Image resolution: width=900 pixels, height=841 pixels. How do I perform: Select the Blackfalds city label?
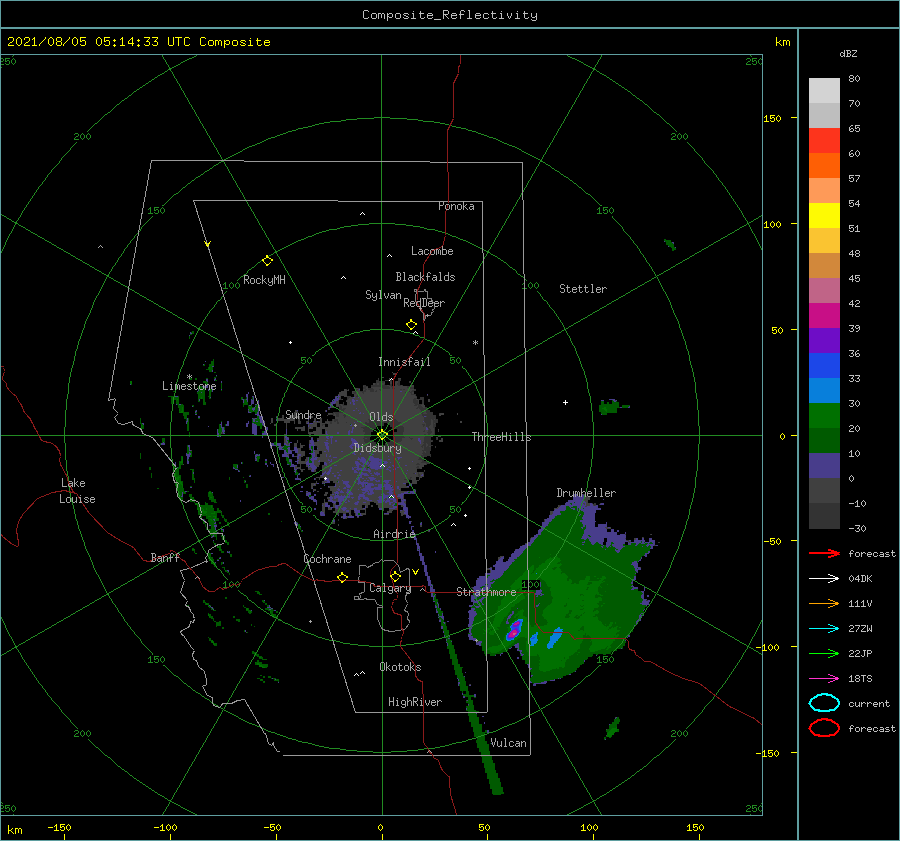click(x=425, y=277)
